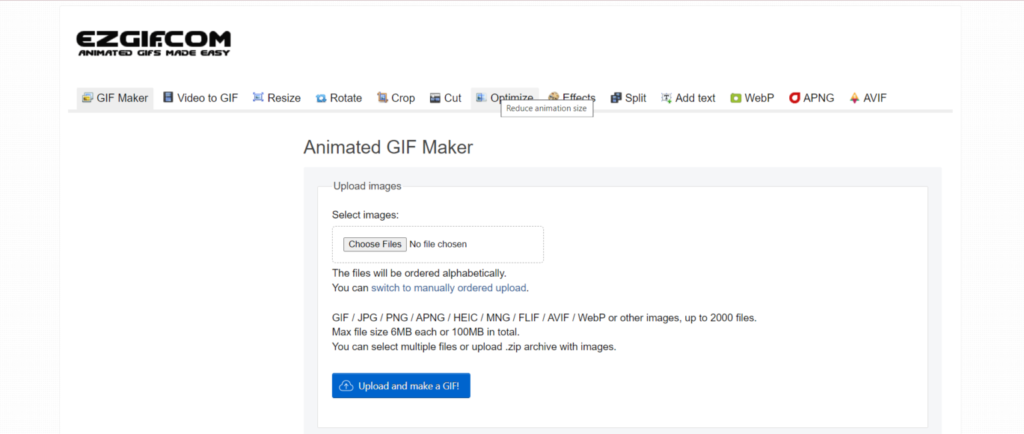This screenshot has width=1024, height=434.
Task: Go to the Effects menu item
Action: 578,97
